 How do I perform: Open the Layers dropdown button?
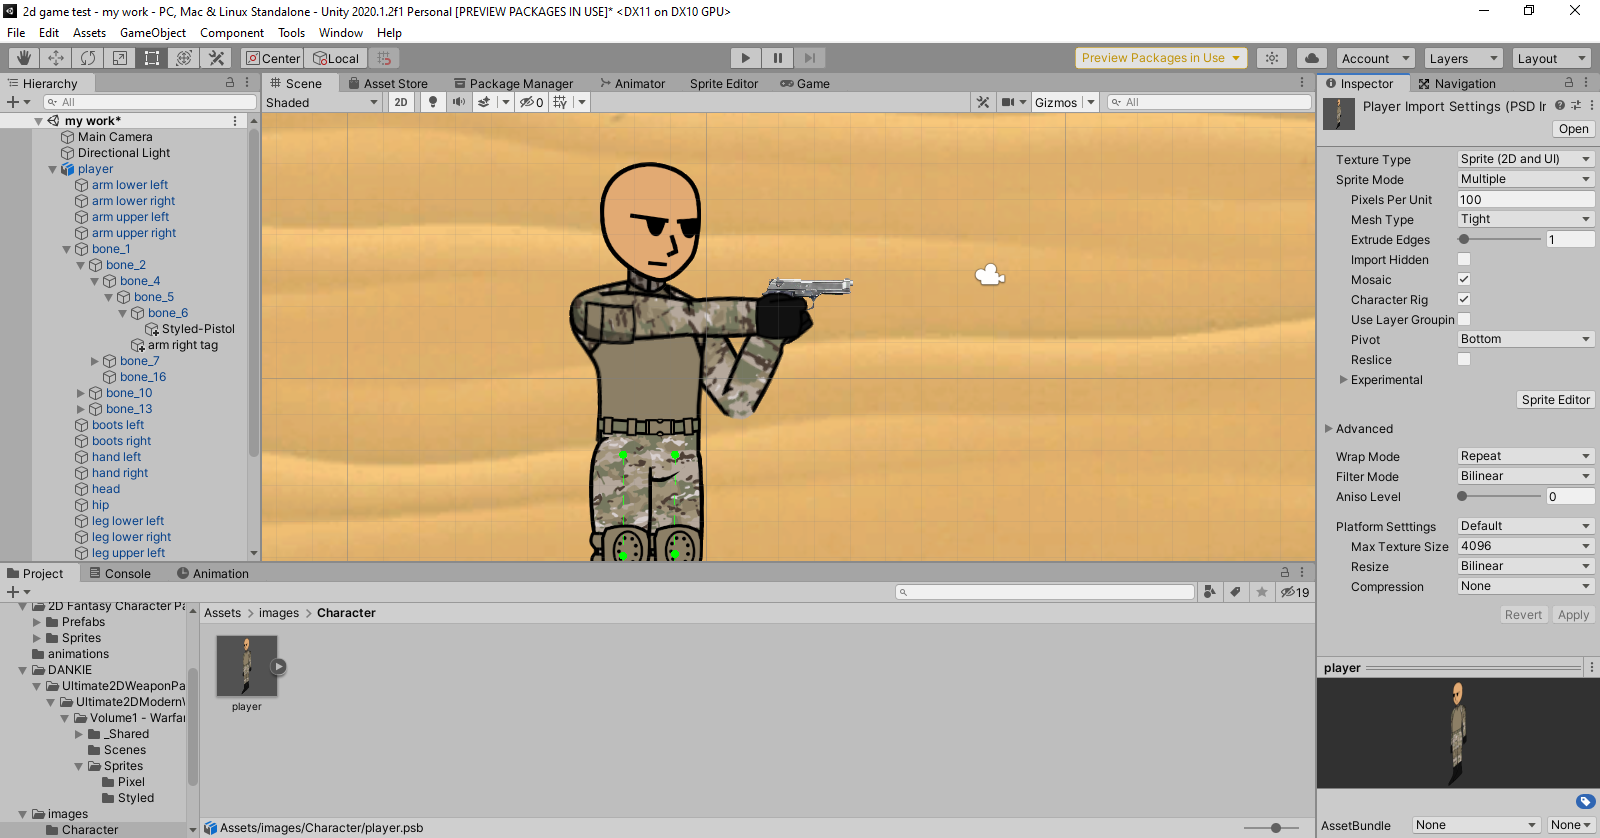tap(1462, 58)
